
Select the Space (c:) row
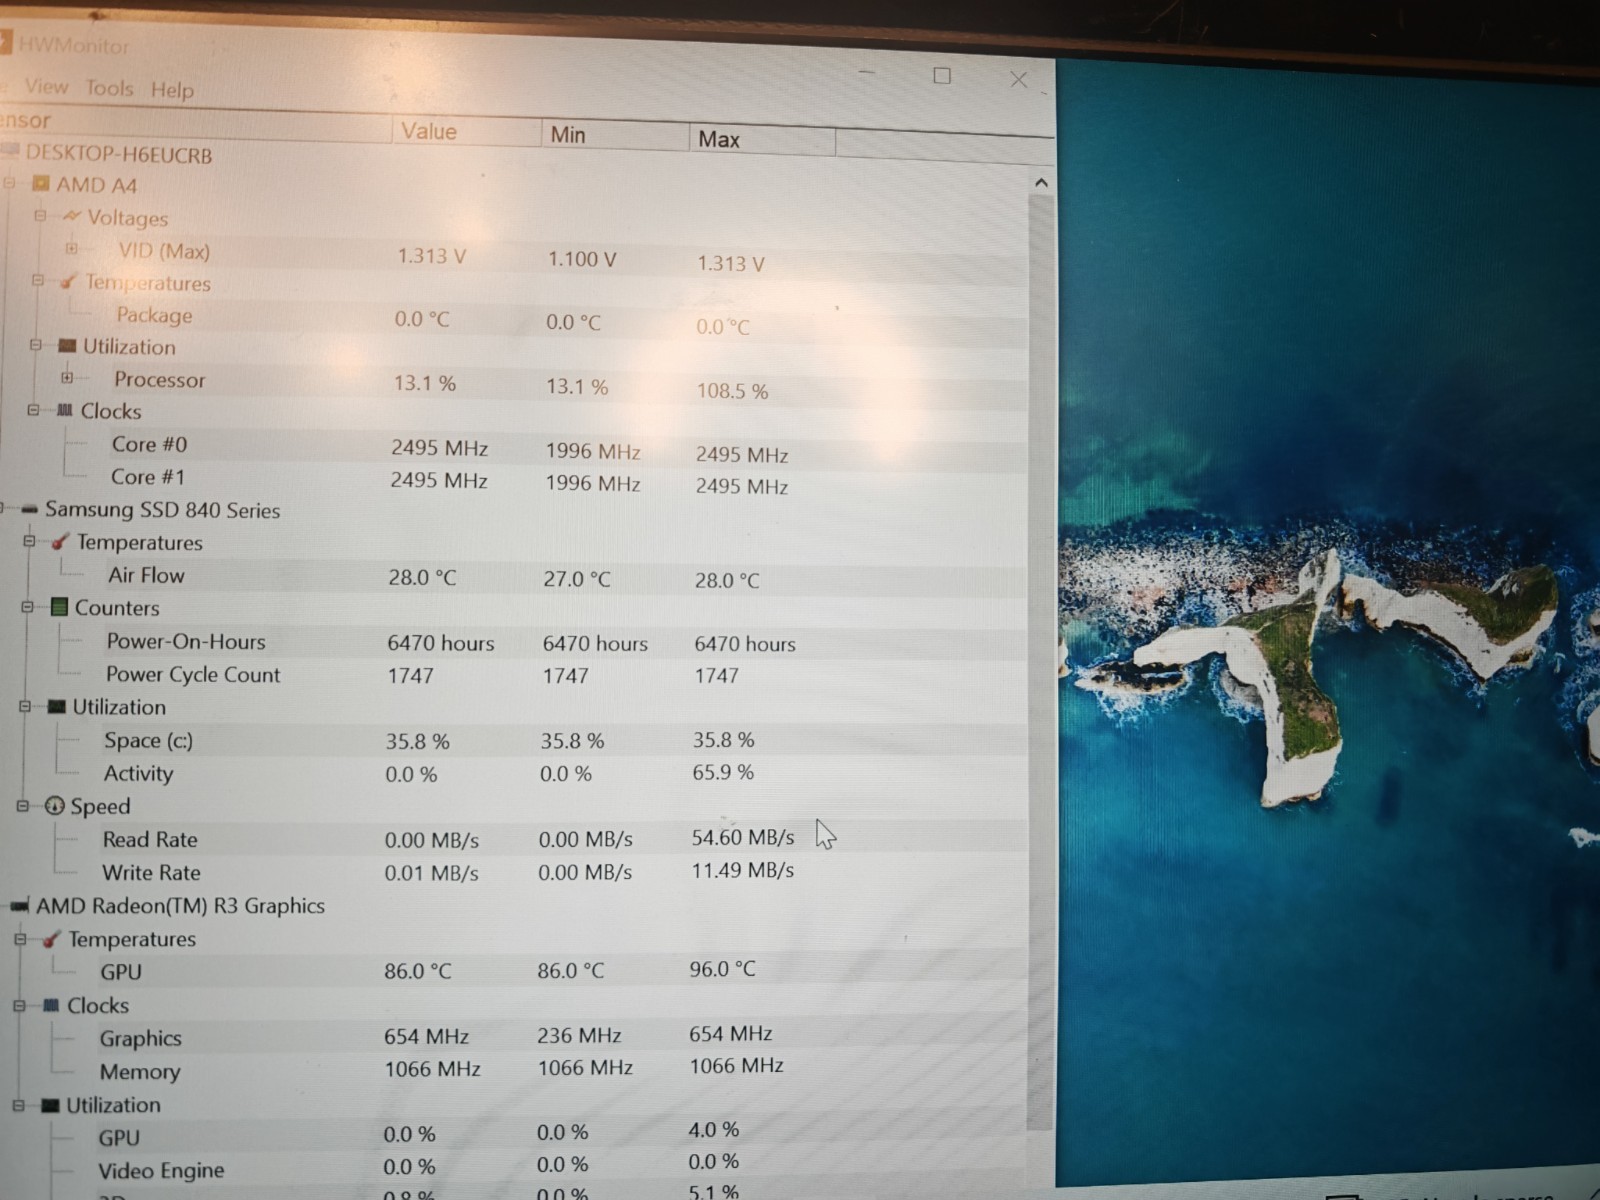click(x=514, y=741)
